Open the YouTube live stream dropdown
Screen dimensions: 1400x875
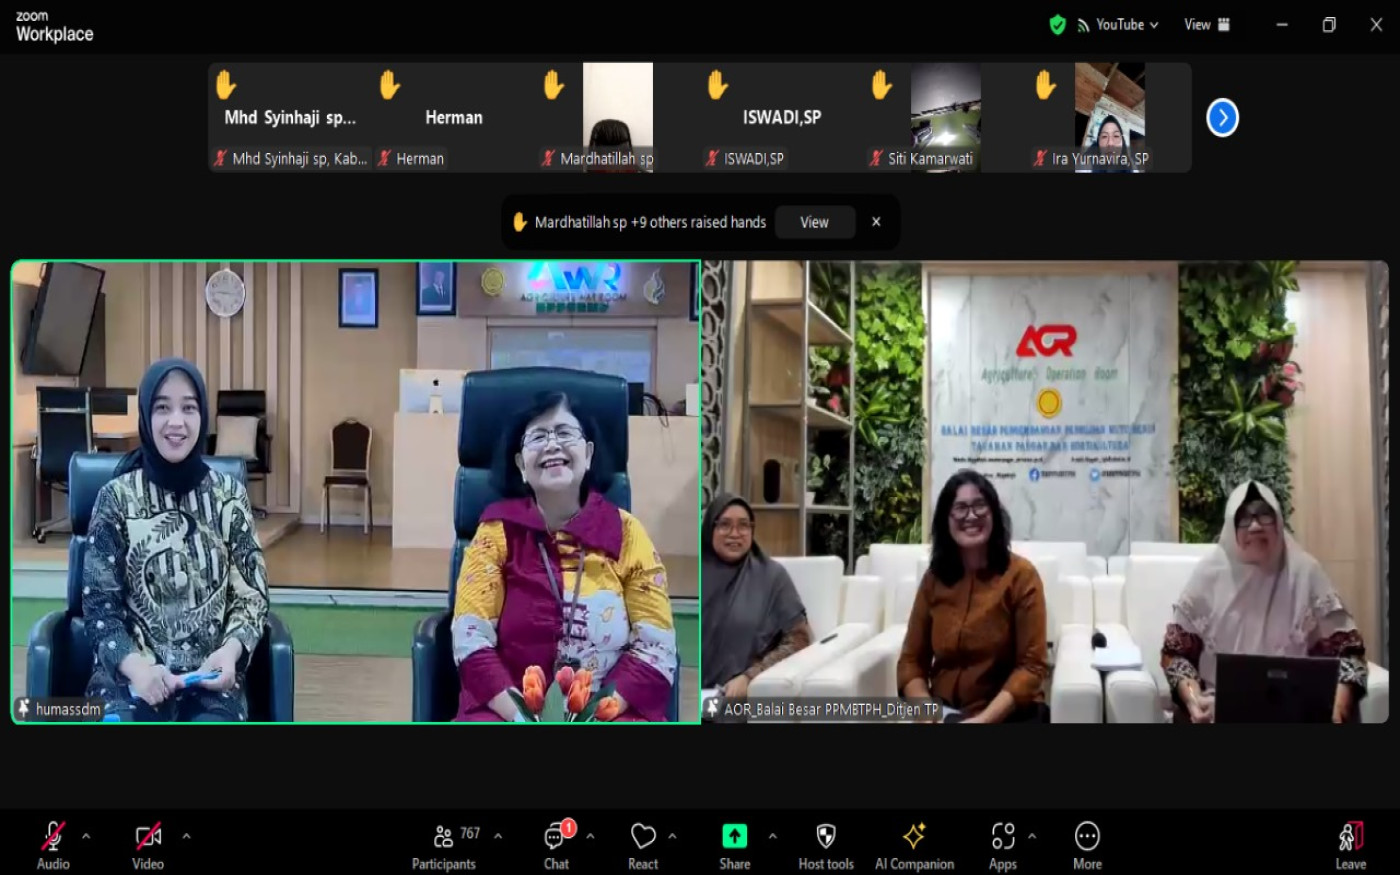pyautogui.click(x=1119, y=25)
